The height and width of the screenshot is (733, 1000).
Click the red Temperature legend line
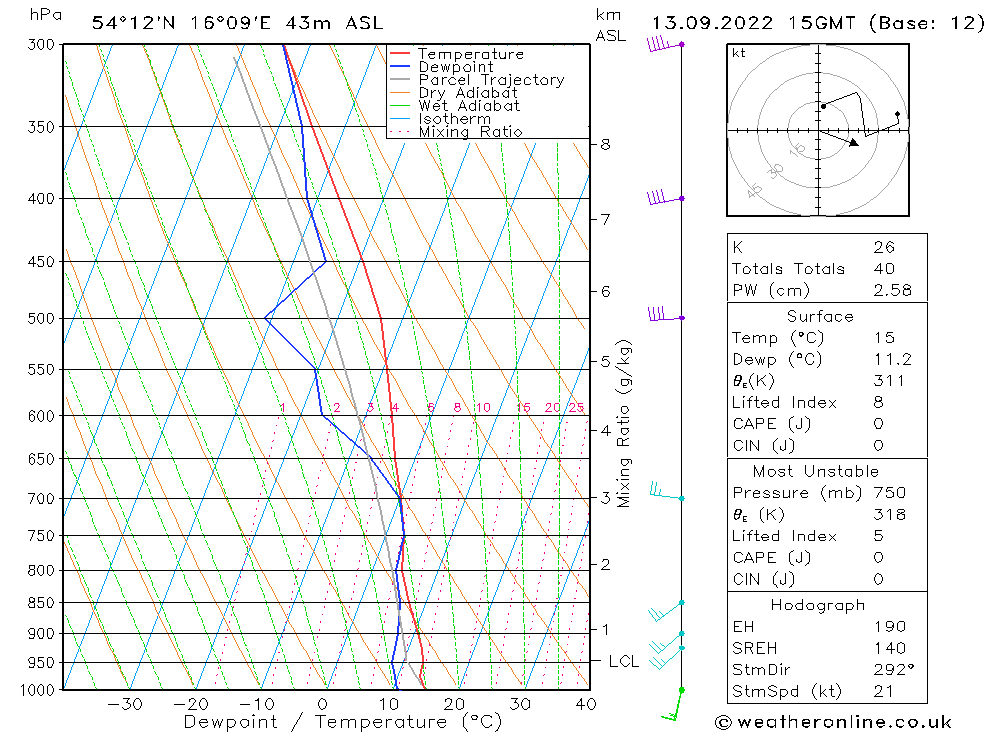400,54
